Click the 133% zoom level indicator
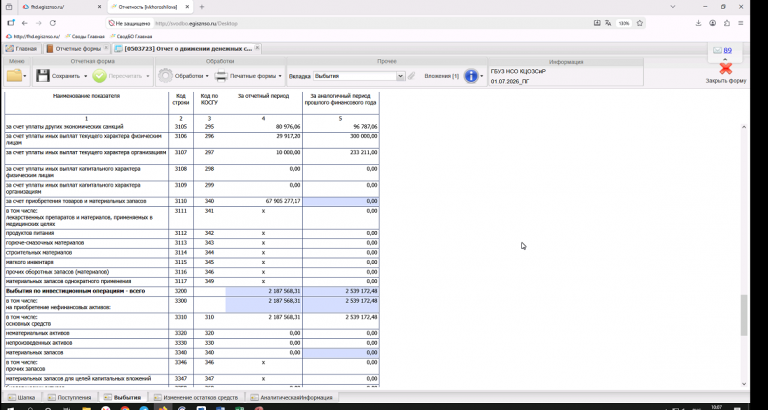The width and height of the screenshot is (768, 410). (624, 23)
